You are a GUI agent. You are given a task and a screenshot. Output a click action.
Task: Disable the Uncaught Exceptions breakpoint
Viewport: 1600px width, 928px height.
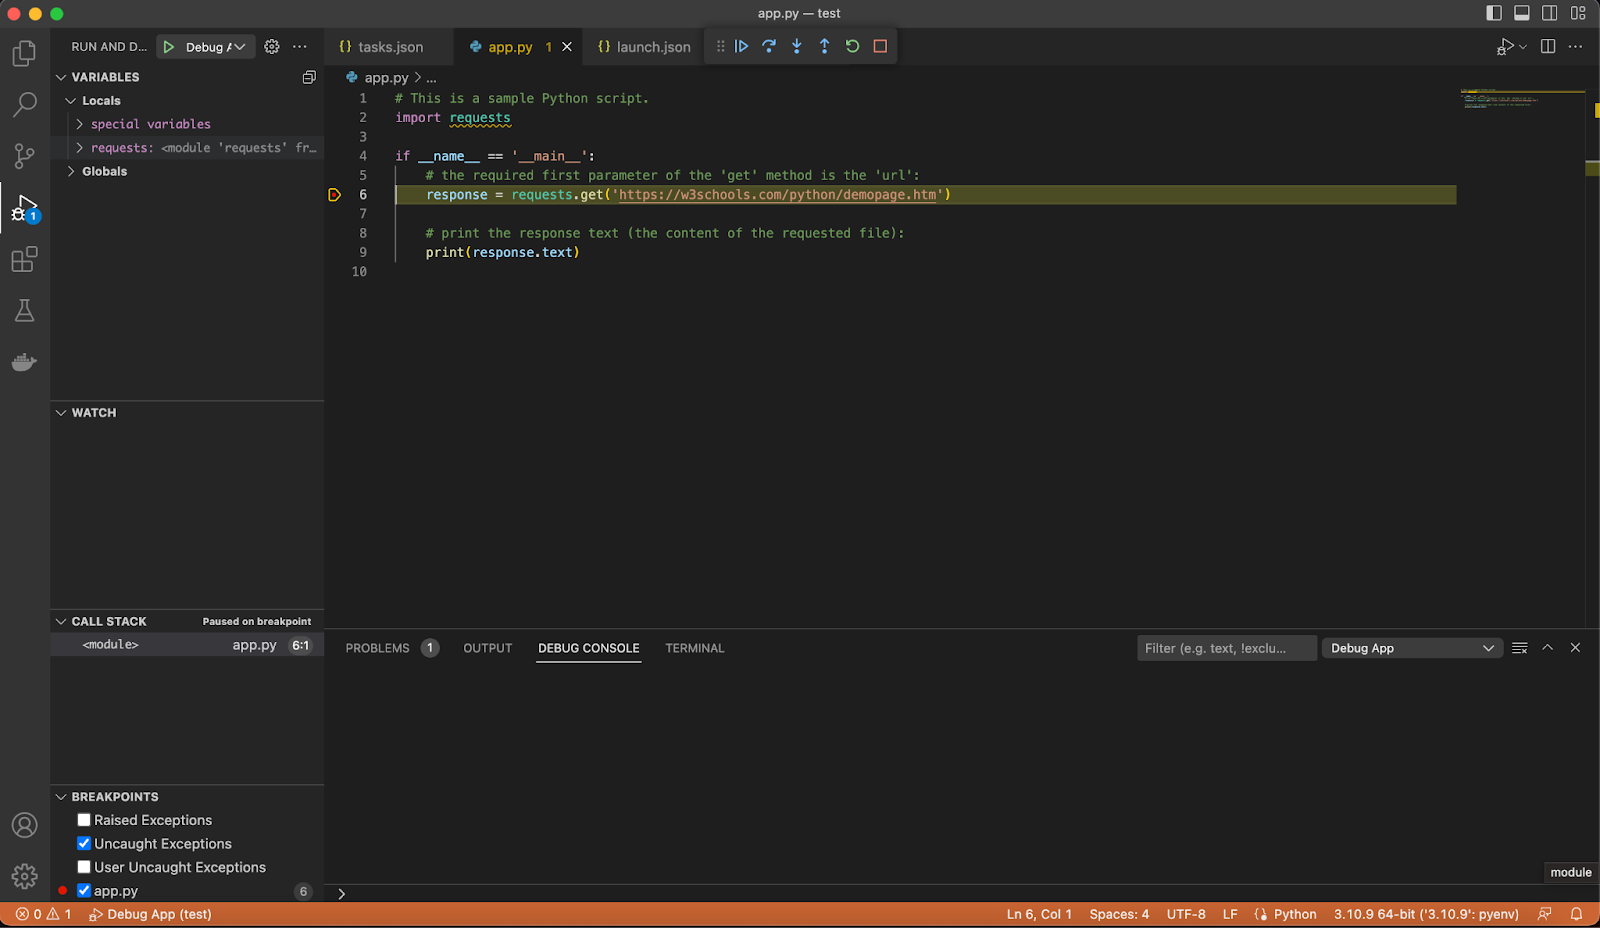pyautogui.click(x=84, y=843)
